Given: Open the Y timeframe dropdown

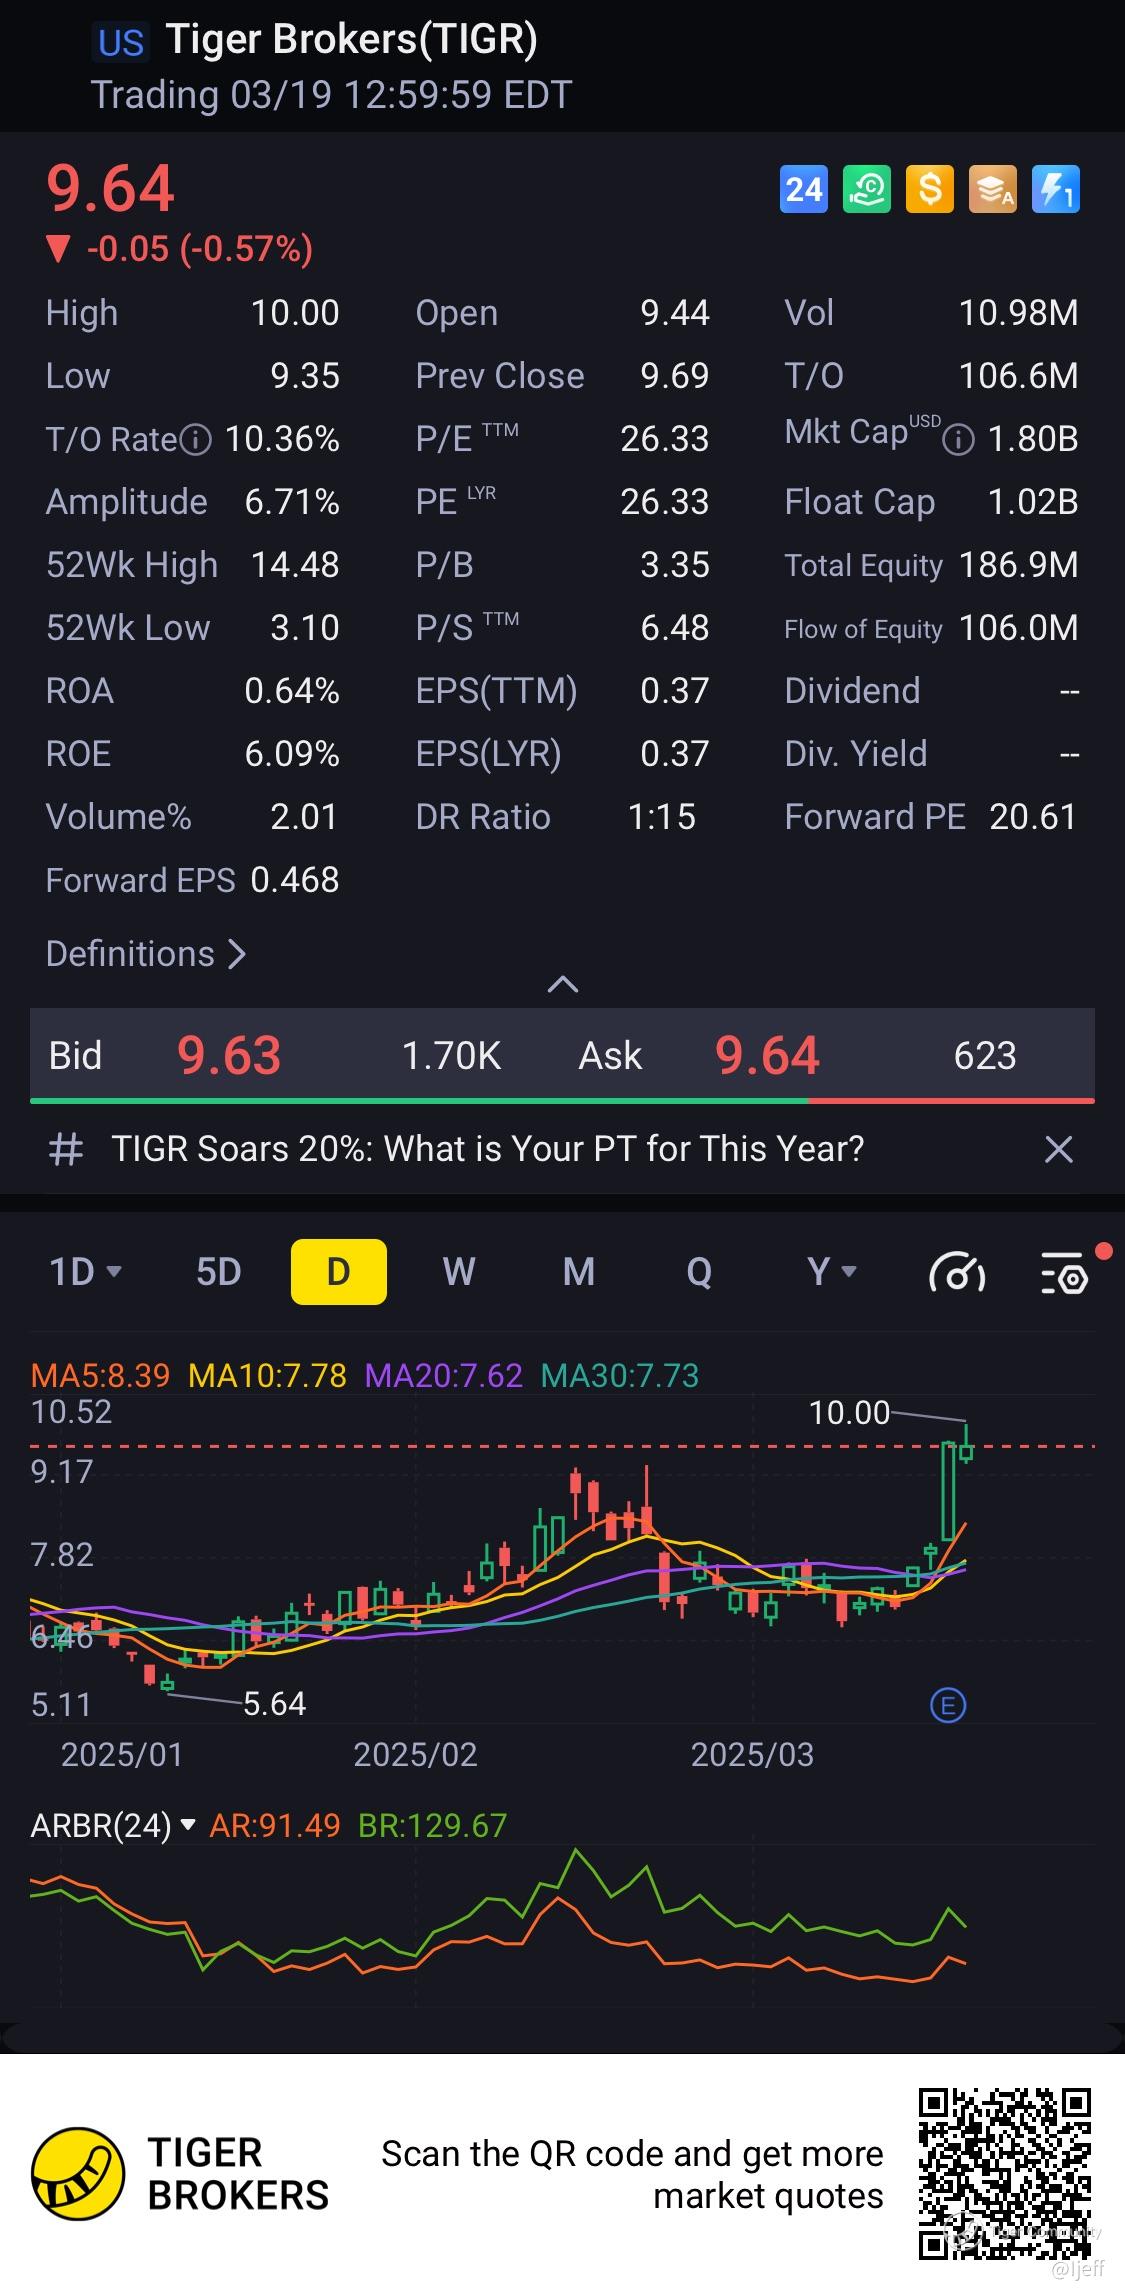Looking at the screenshot, I should click(x=831, y=1272).
